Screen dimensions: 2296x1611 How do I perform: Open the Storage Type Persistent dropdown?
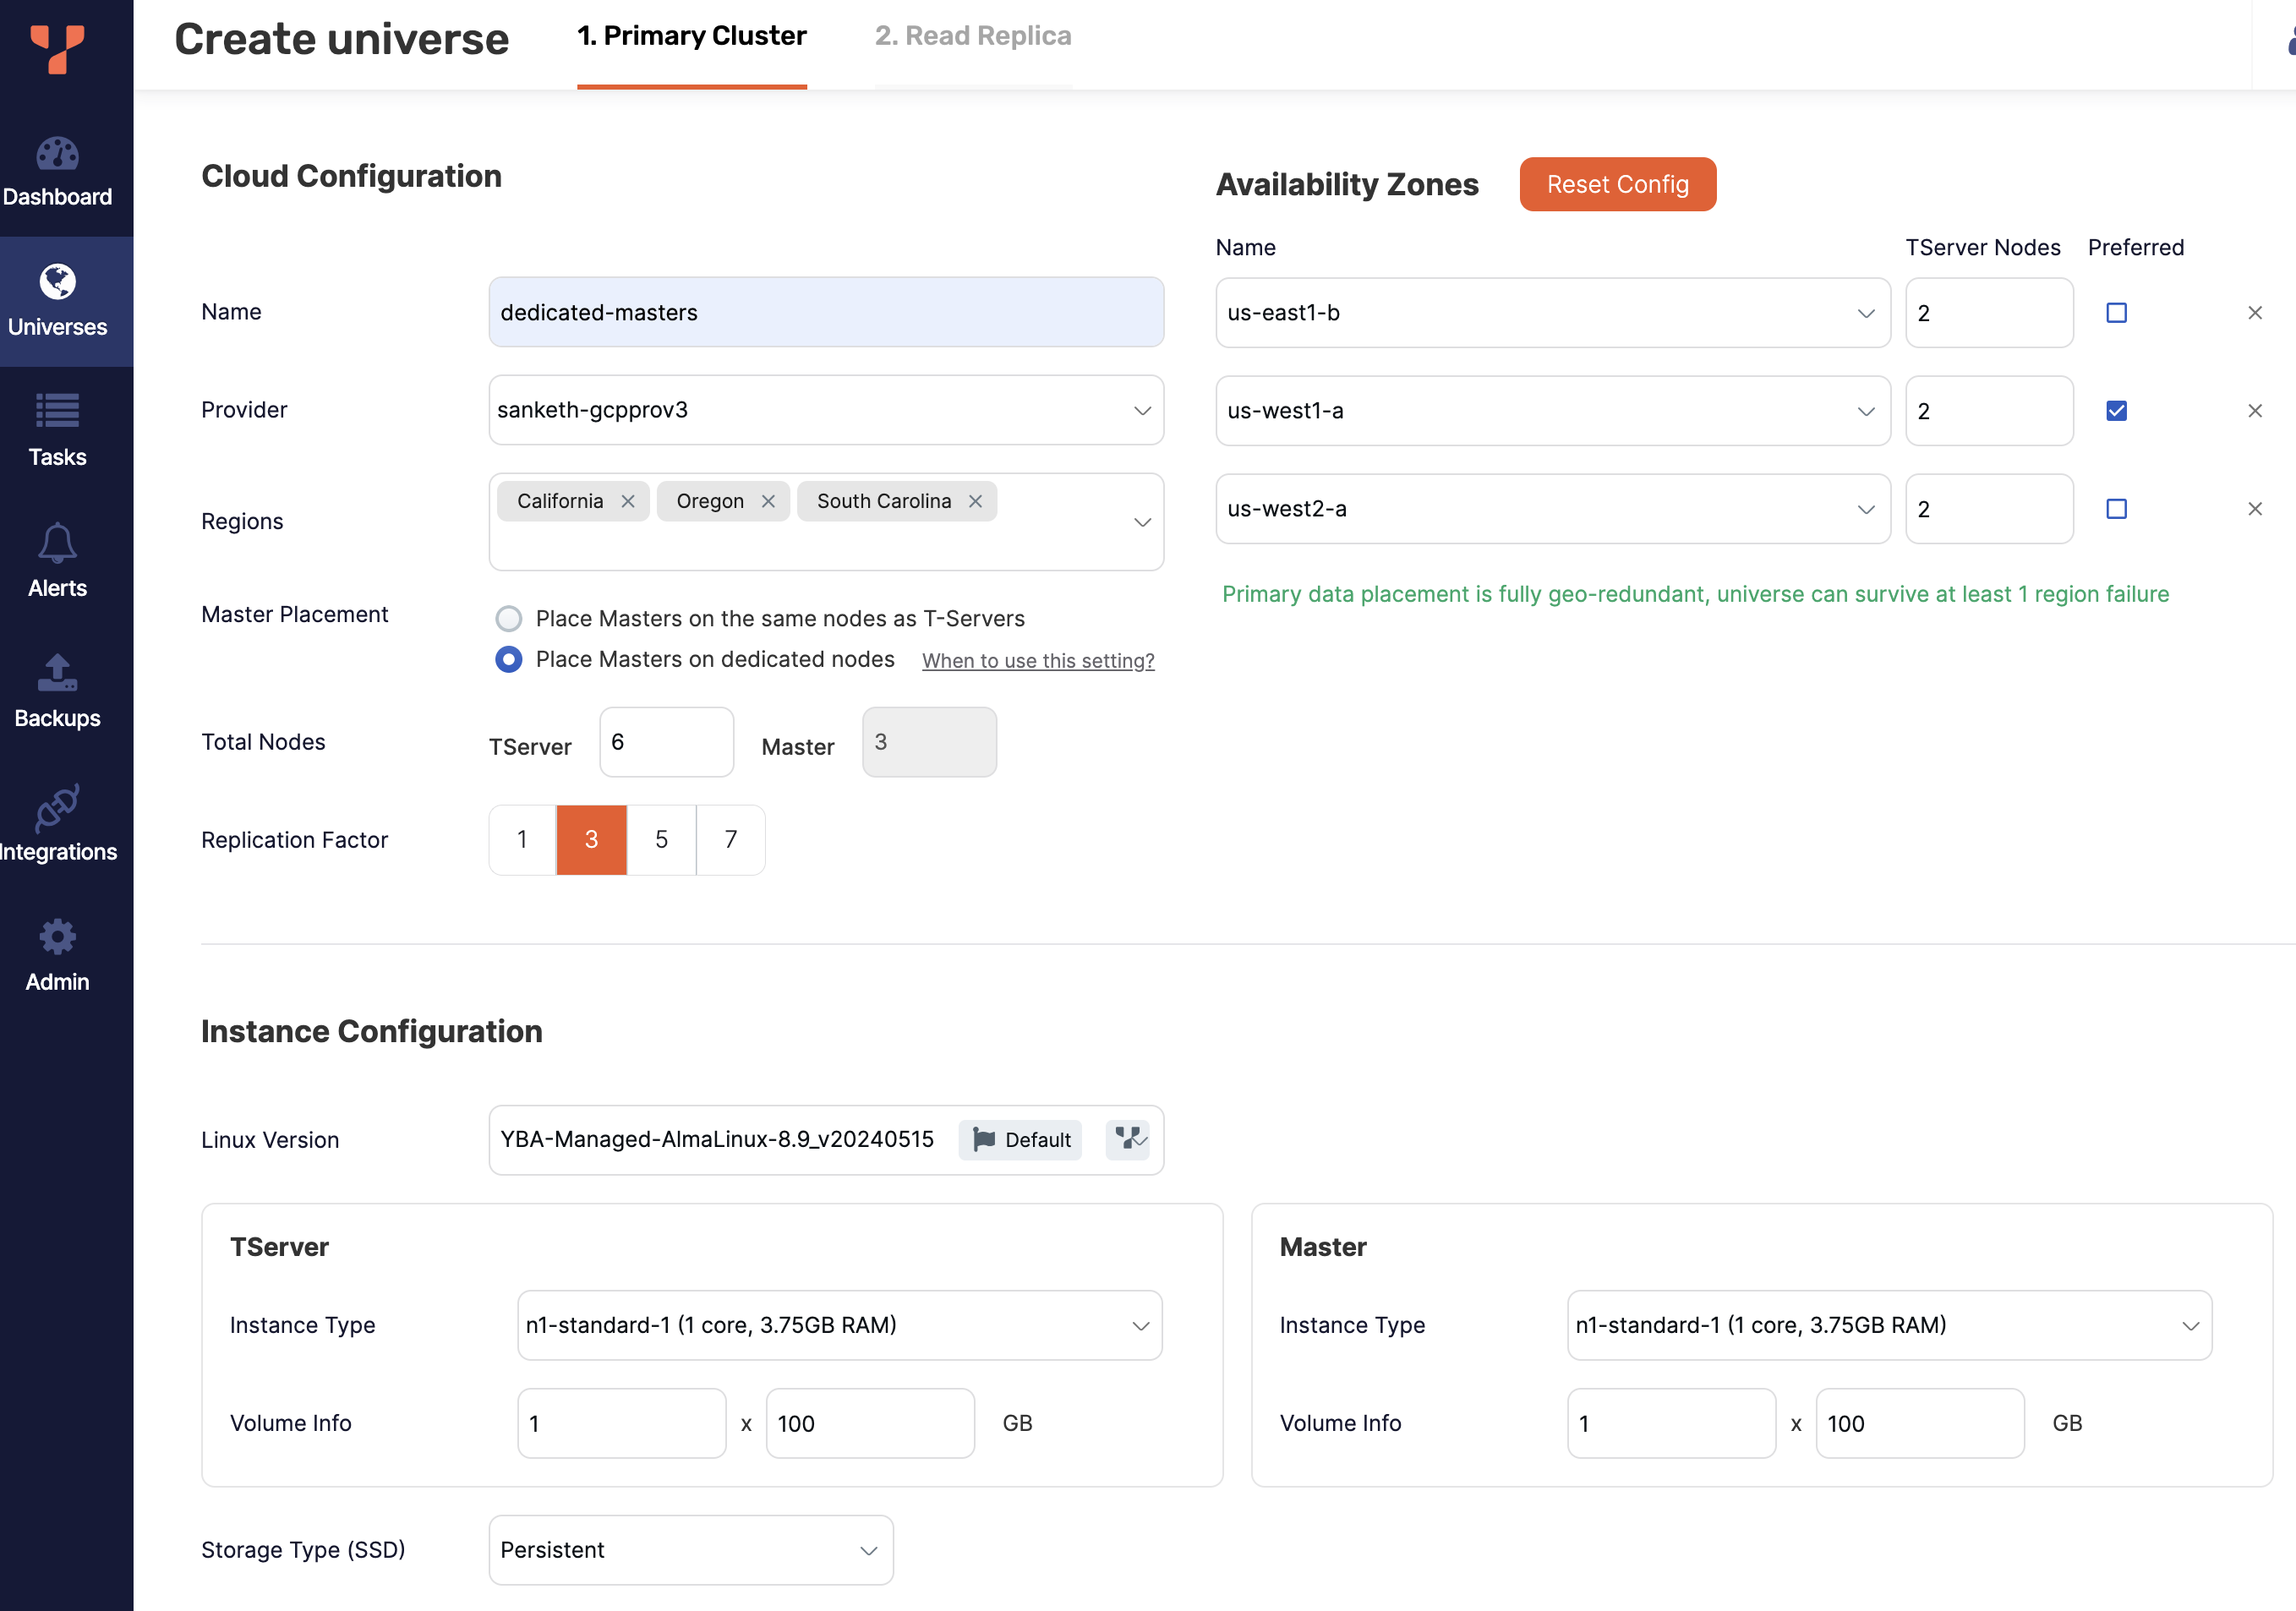[868, 1550]
